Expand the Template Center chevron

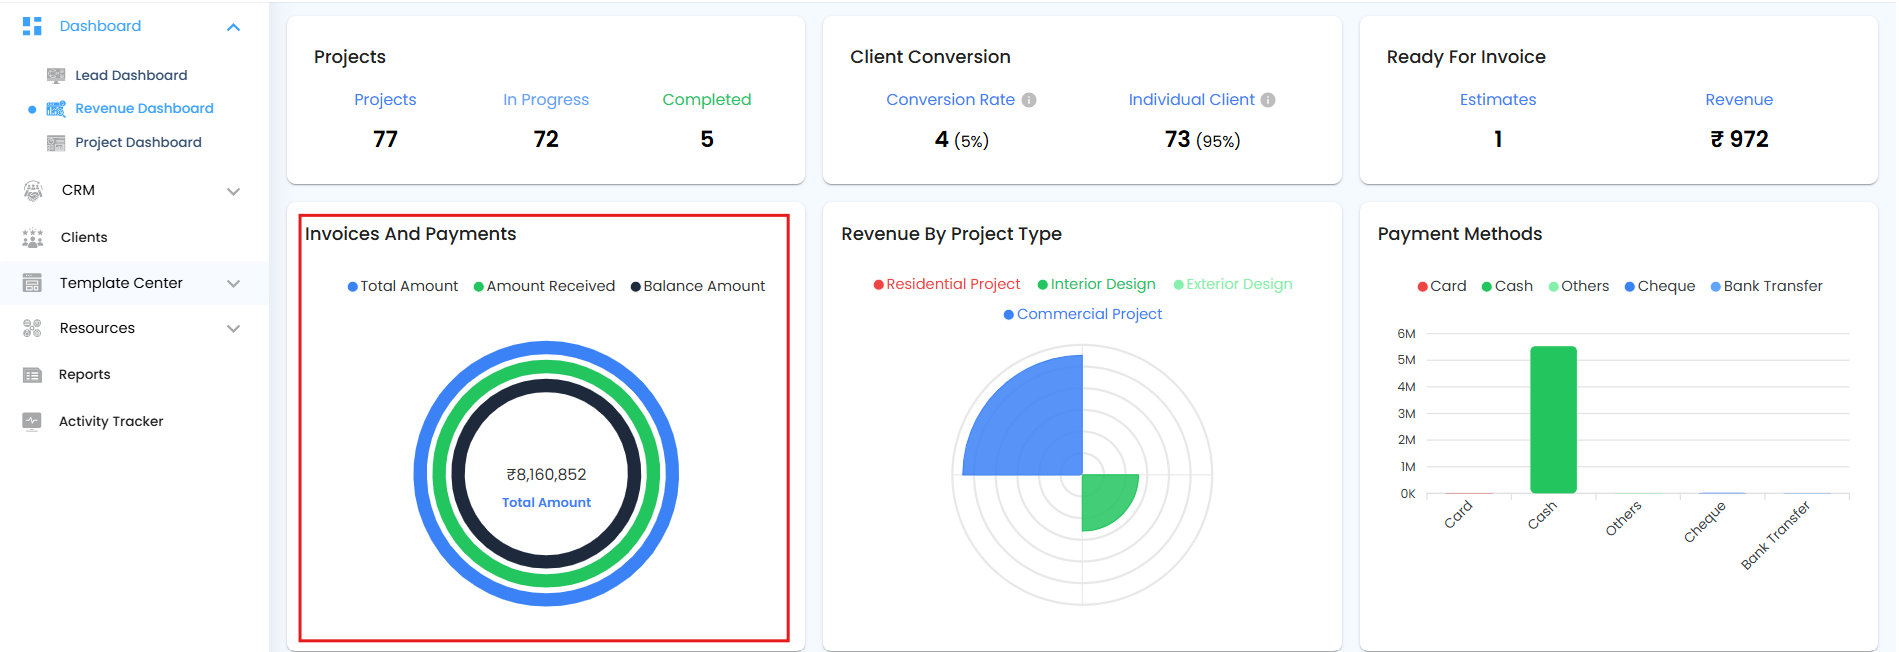coord(233,284)
